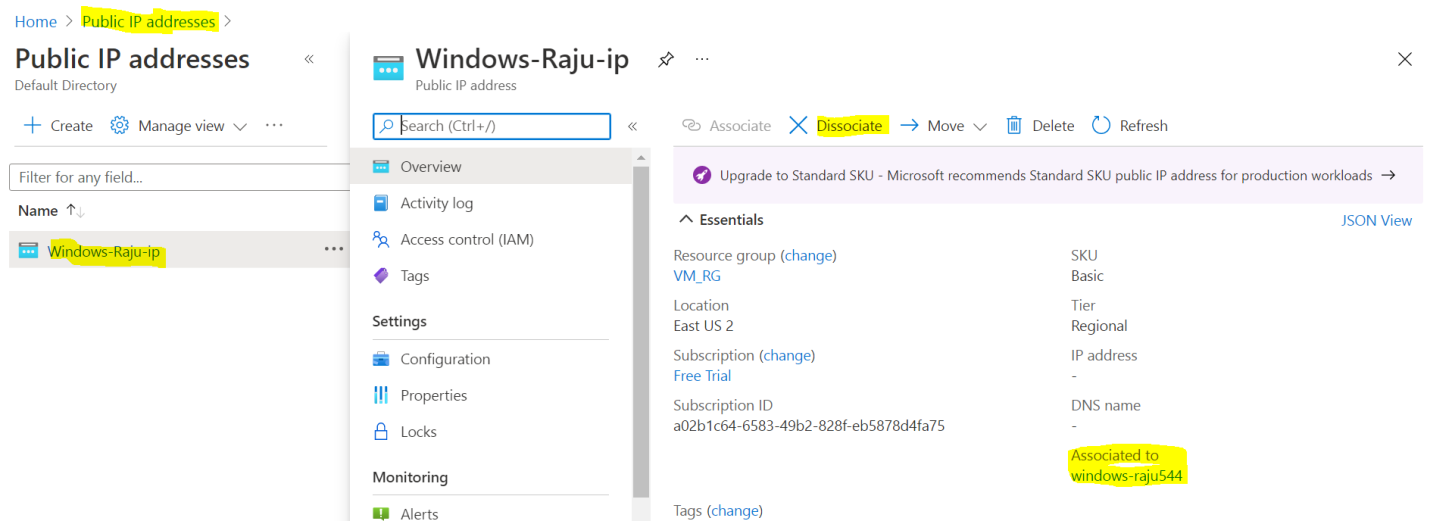Image resolution: width=1430 pixels, height=521 pixels.
Task: Click the sidebar vertical scrollbar
Action: [x=641, y=334]
